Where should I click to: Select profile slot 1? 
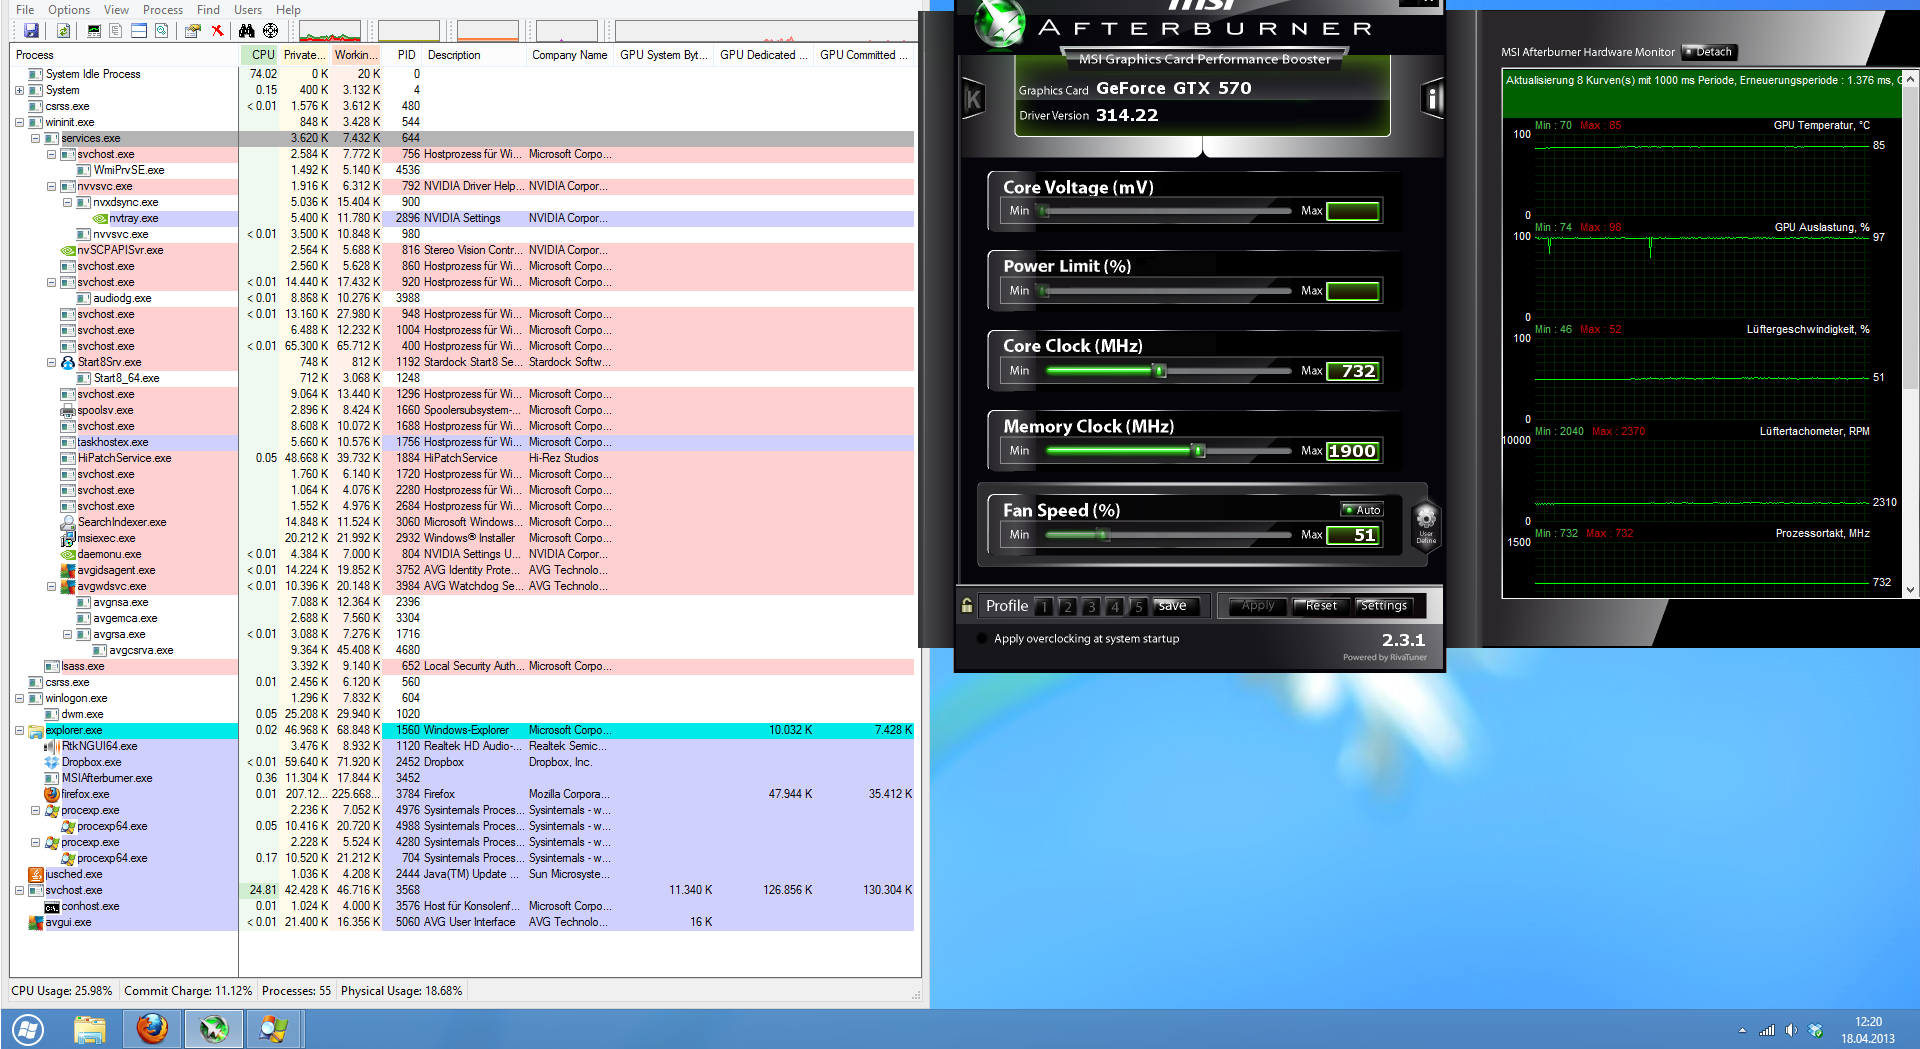pyautogui.click(x=1044, y=606)
